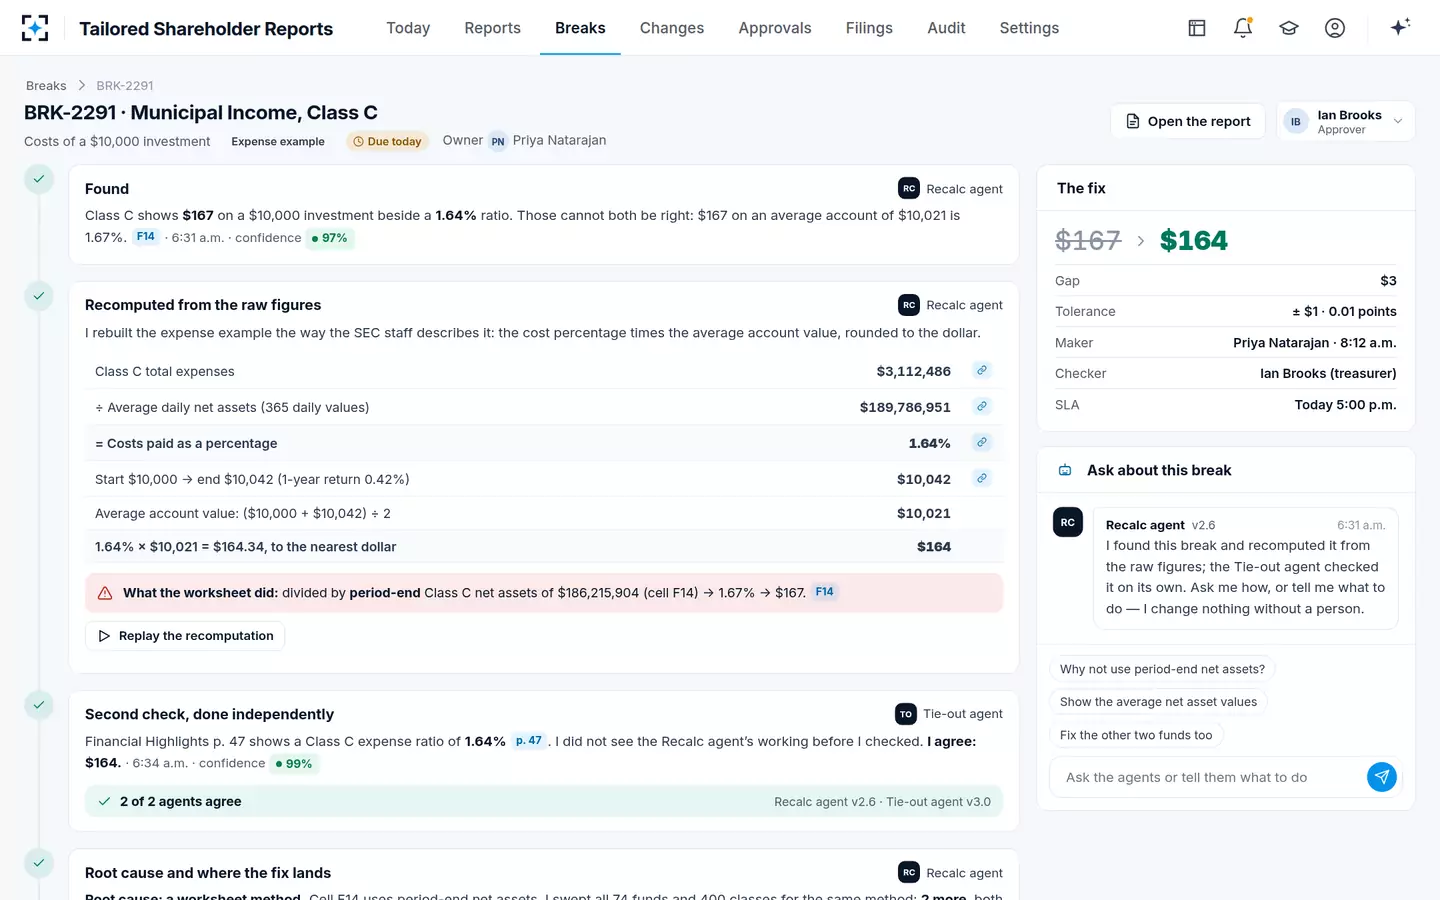Click the Ask the agents input field
The height and width of the screenshot is (900, 1440).
[1208, 777]
